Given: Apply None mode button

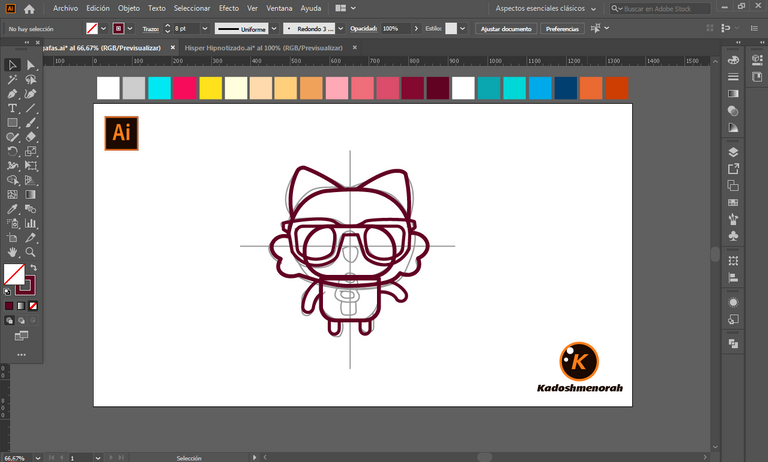Looking at the screenshot, I should [33, 306].
